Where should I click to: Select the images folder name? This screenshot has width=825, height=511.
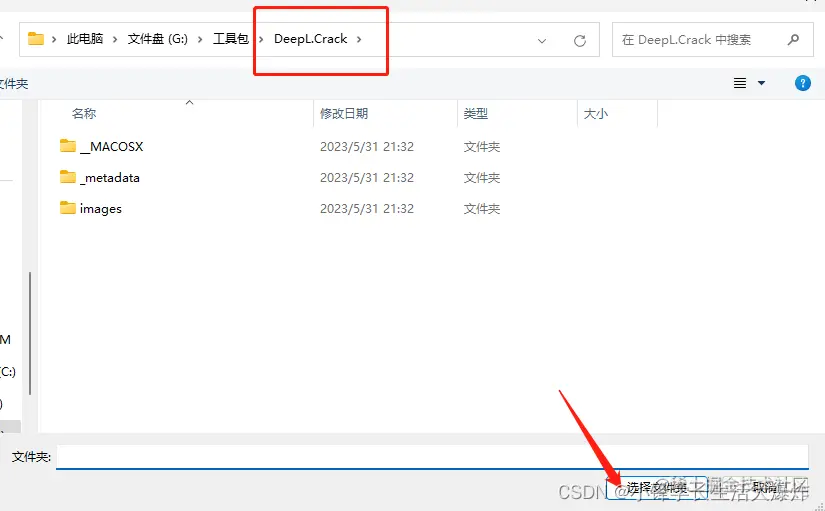click(100, 209)
